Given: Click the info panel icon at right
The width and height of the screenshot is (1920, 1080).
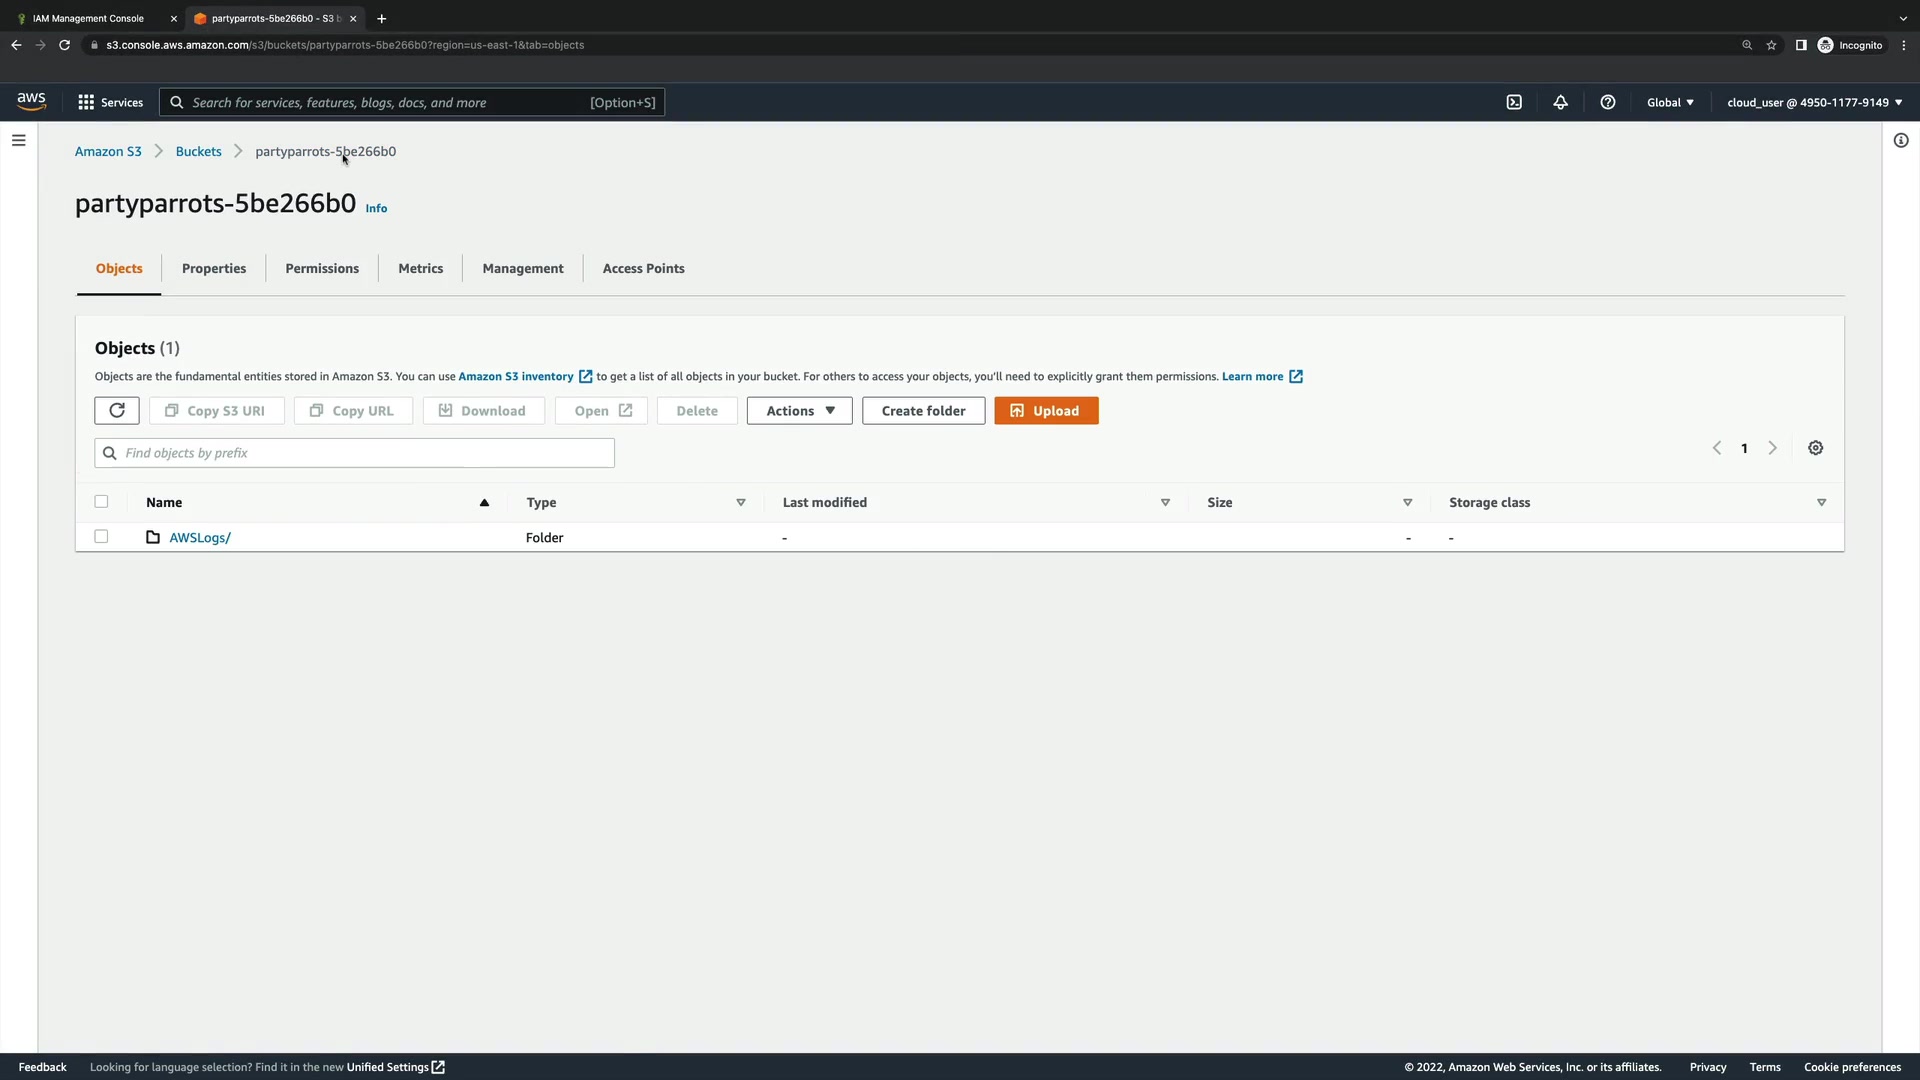Looking at the screenshot, I should pyautogui.click(x=1900, y=140).
